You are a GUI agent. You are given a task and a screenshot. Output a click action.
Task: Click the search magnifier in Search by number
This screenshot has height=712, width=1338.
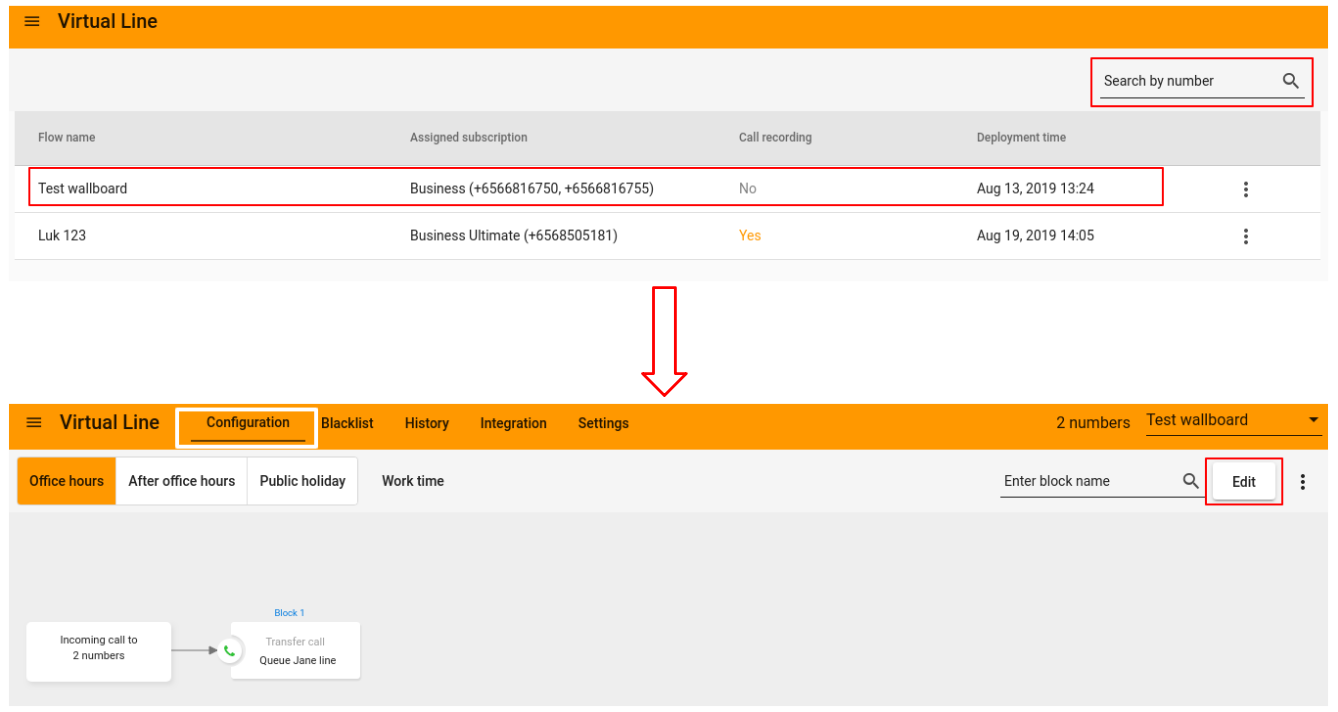tap(1290, 81)
